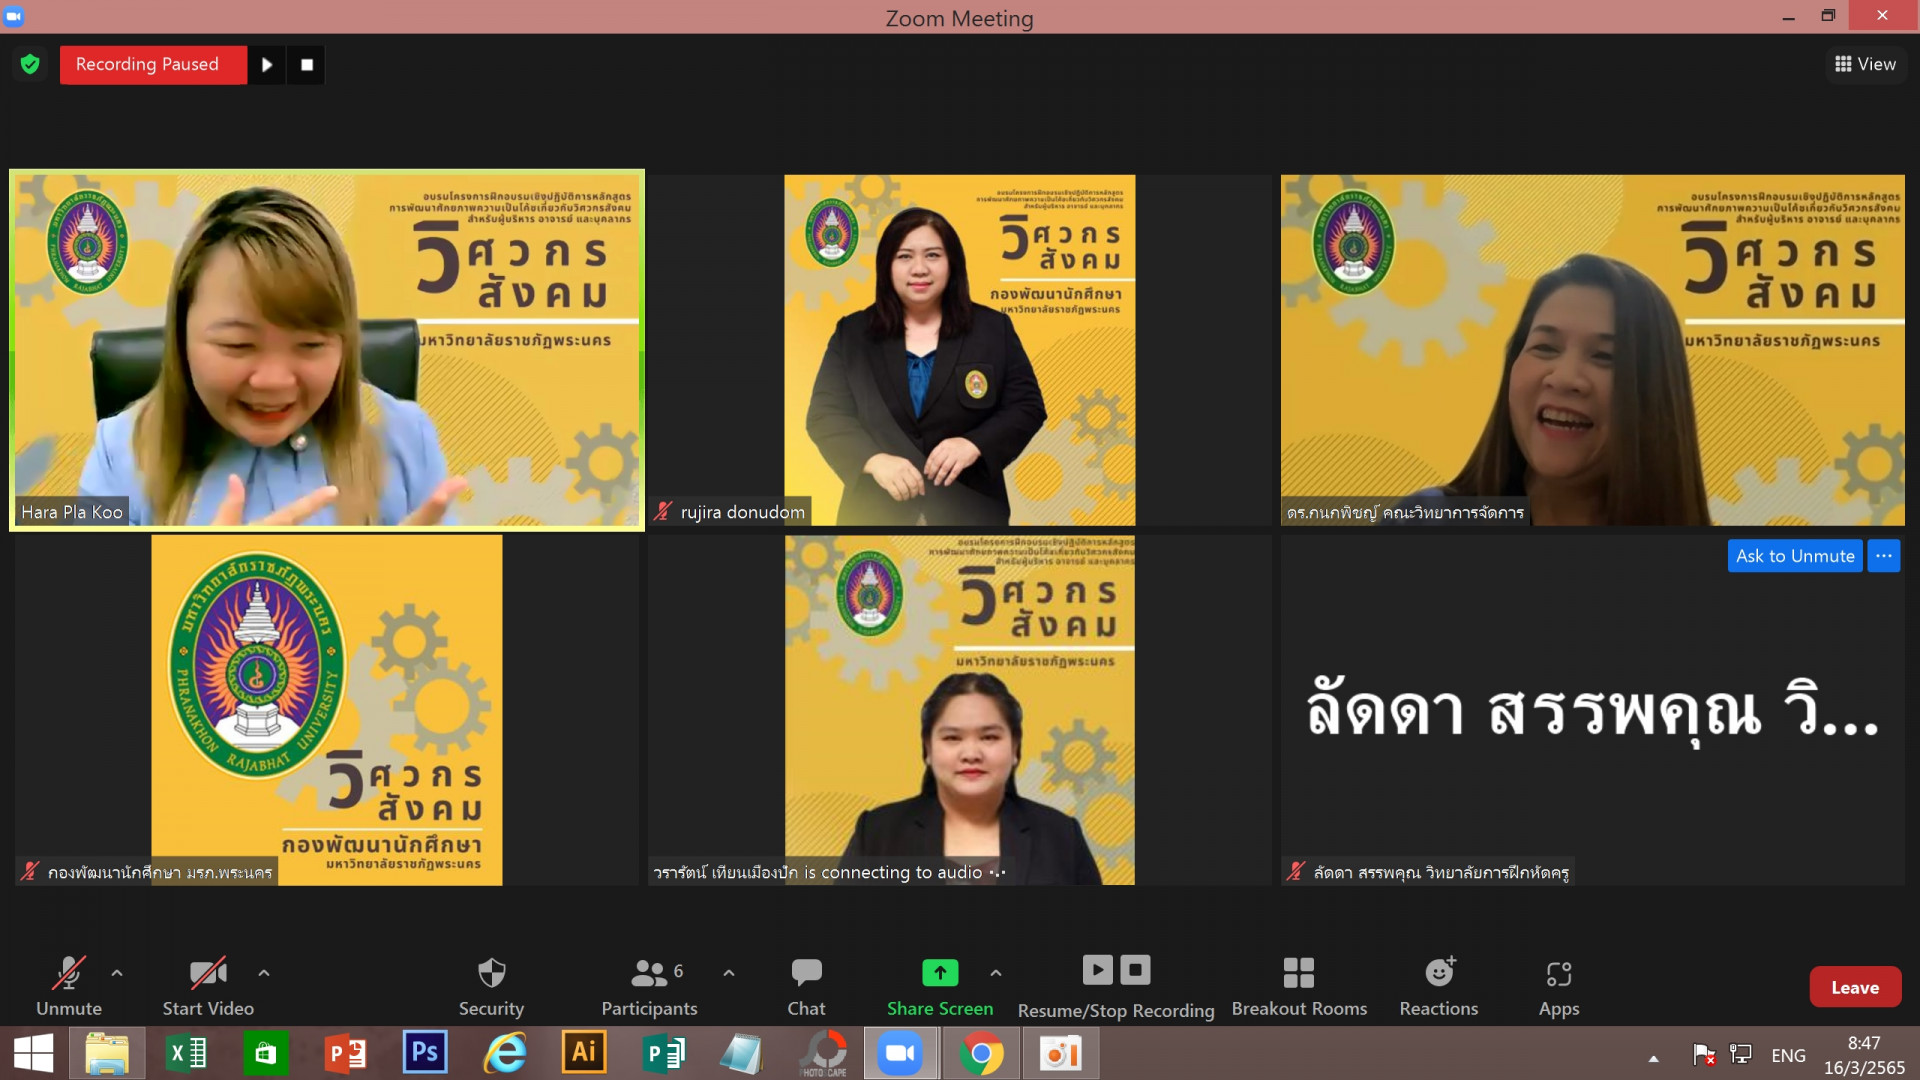Image resolution: width=1920 pixels, height=1080 pixels.
Task: Open the Security shield menu
Action: 491,986
